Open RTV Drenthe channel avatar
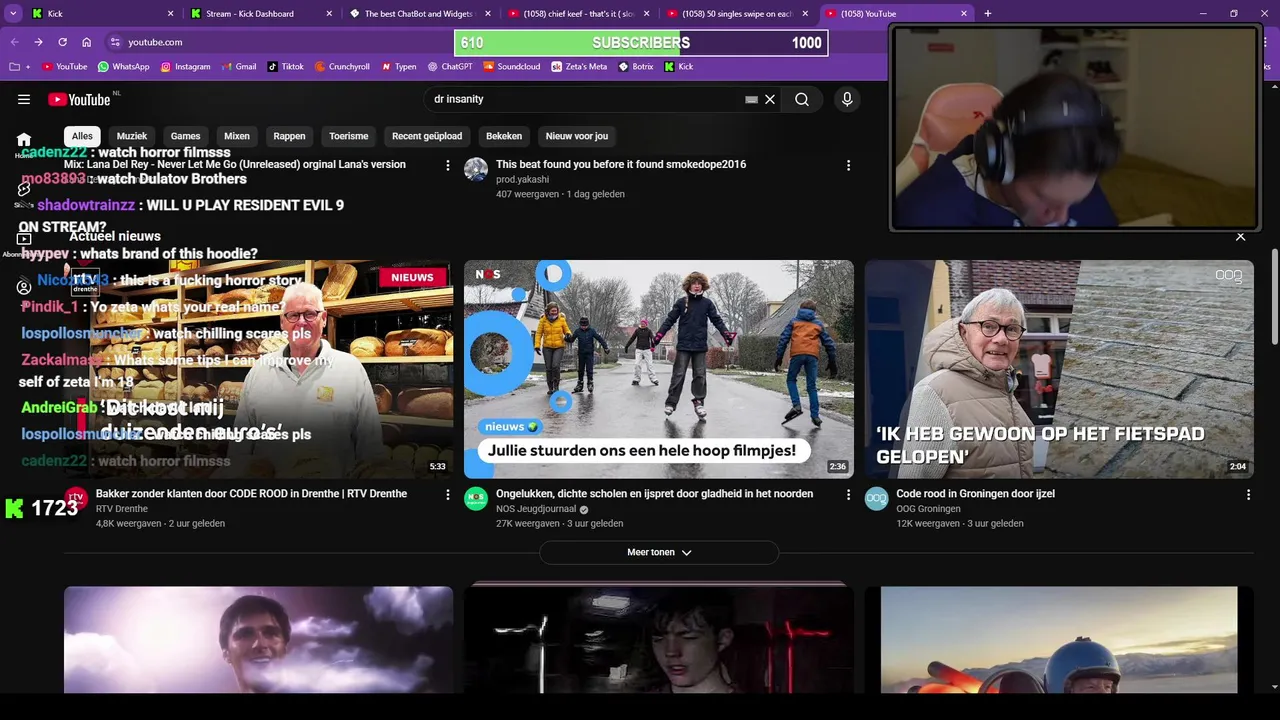 point(76,498)
